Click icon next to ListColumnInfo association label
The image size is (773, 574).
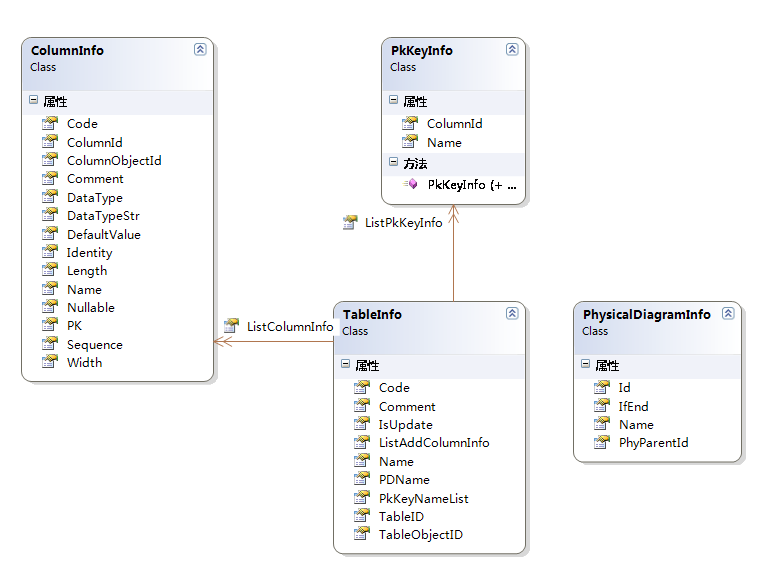pos(231,325)
